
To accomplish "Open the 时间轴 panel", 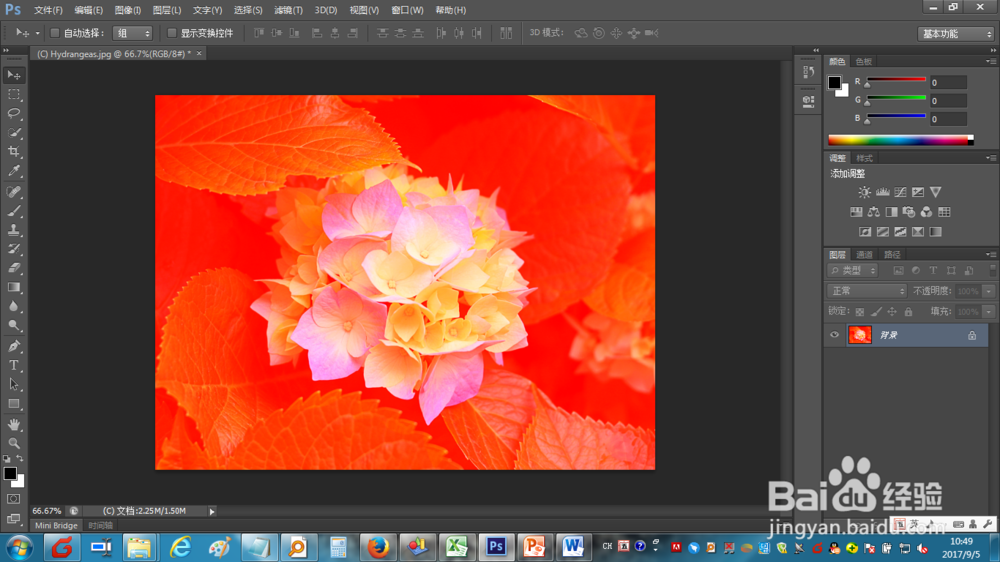I will (x=101, y=526).
